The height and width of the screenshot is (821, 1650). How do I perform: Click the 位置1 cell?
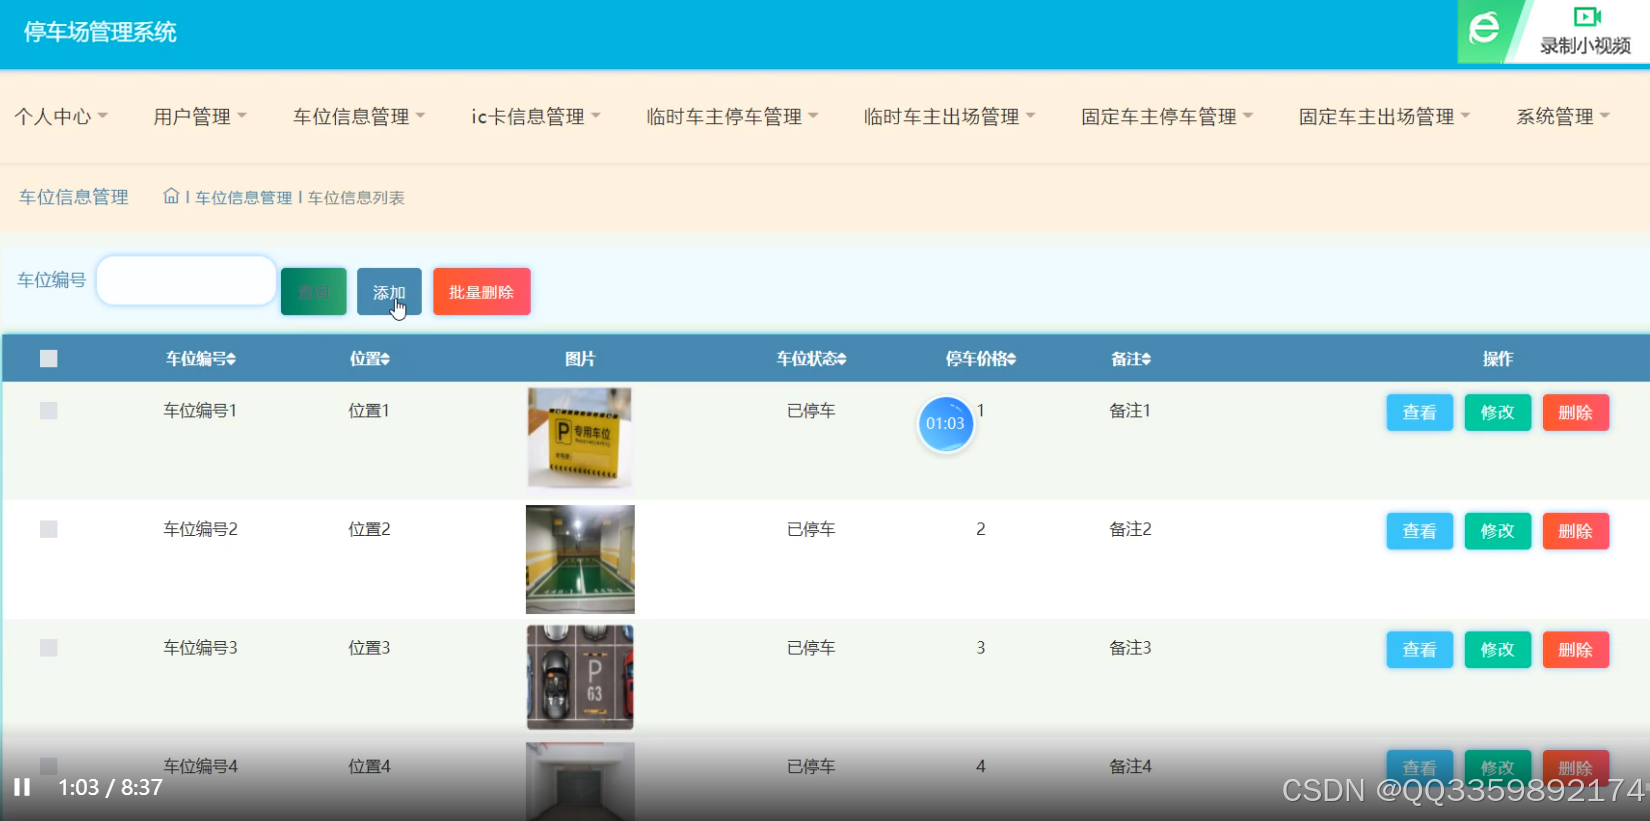point(369,410)
